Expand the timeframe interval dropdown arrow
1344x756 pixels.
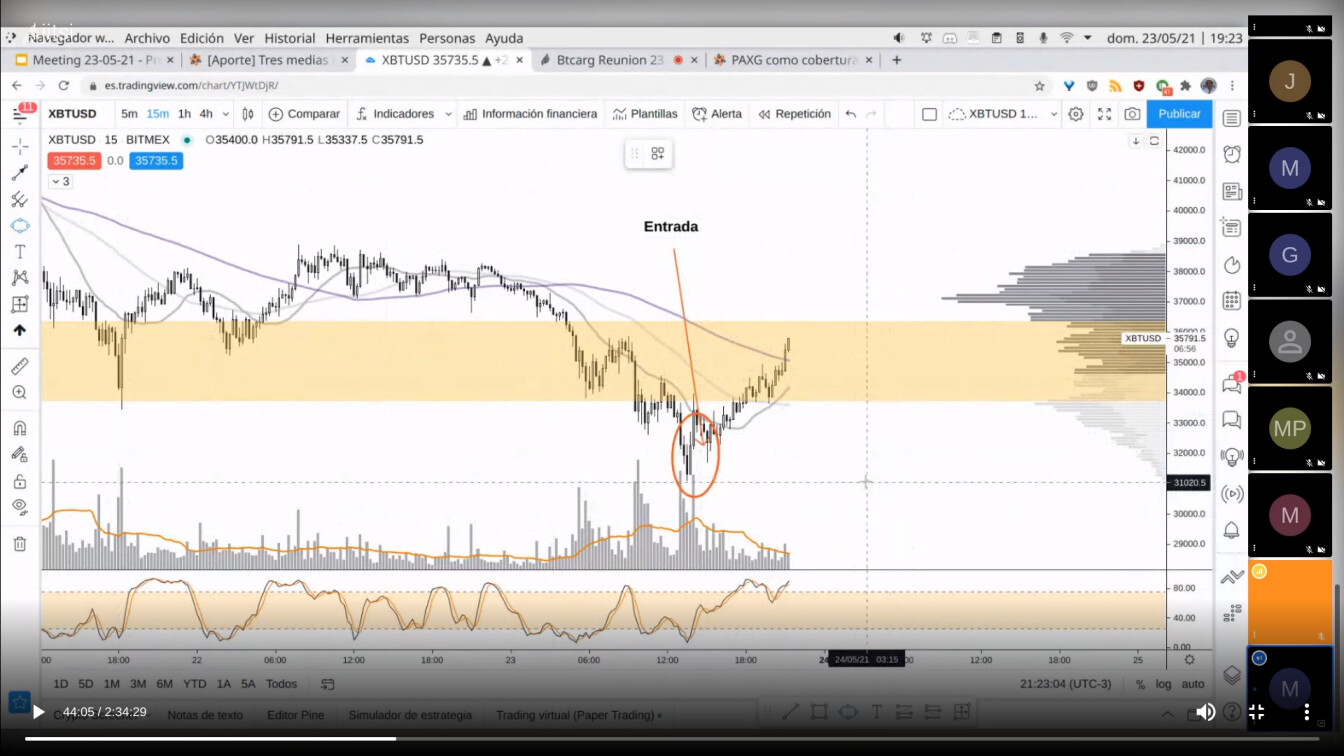pos(226,114)
